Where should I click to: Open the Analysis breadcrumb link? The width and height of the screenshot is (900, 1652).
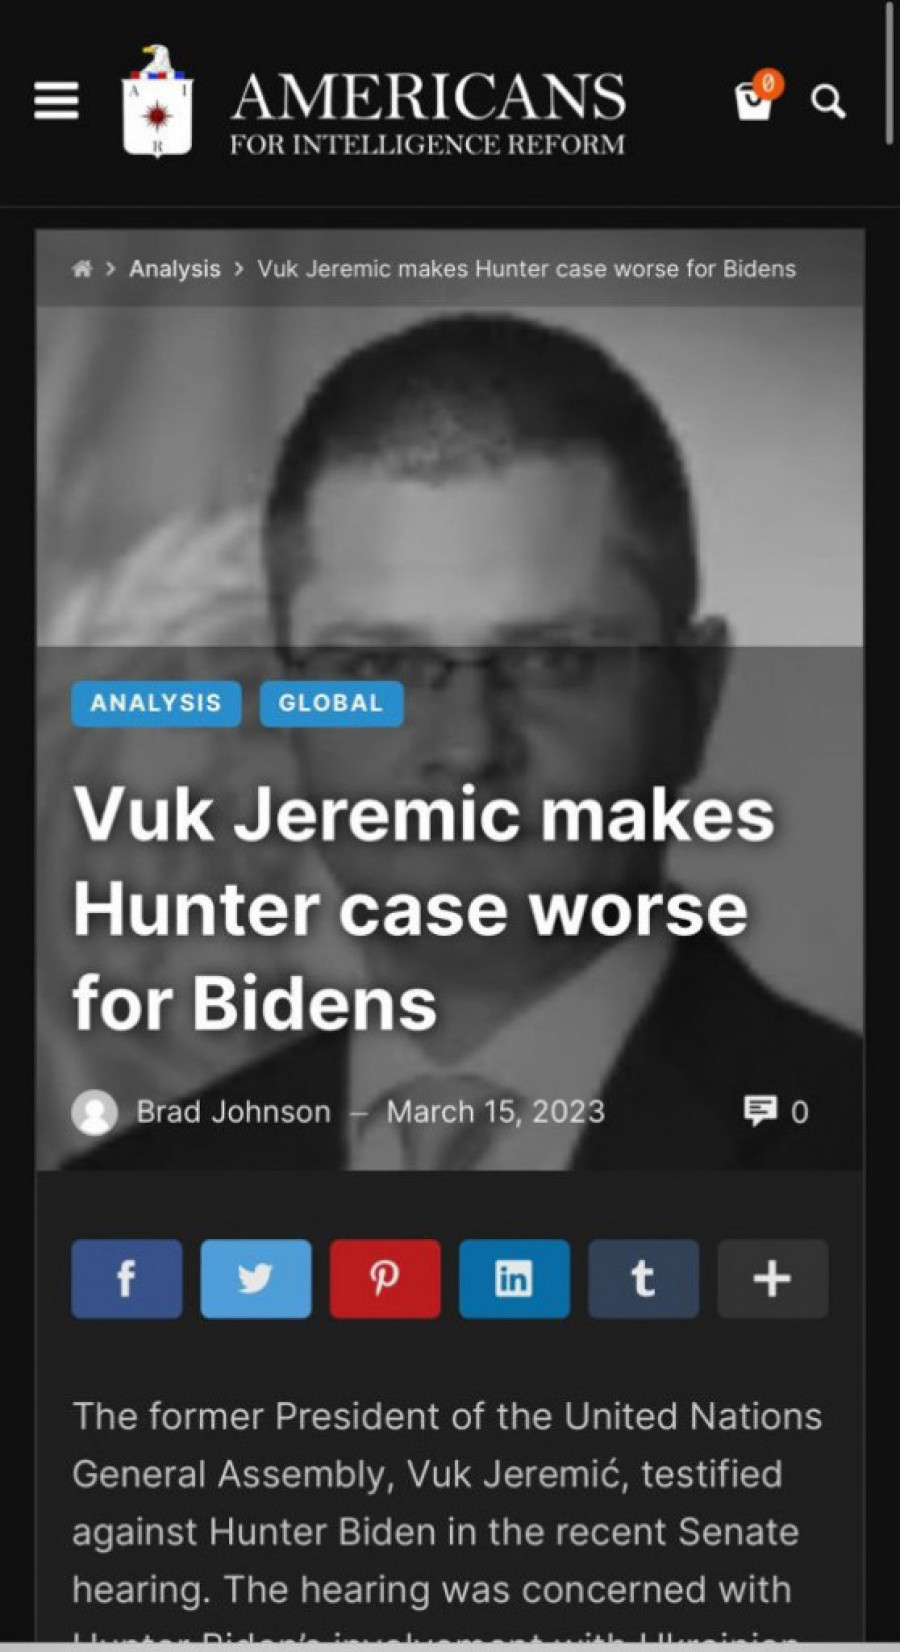(x=175, y=268)
